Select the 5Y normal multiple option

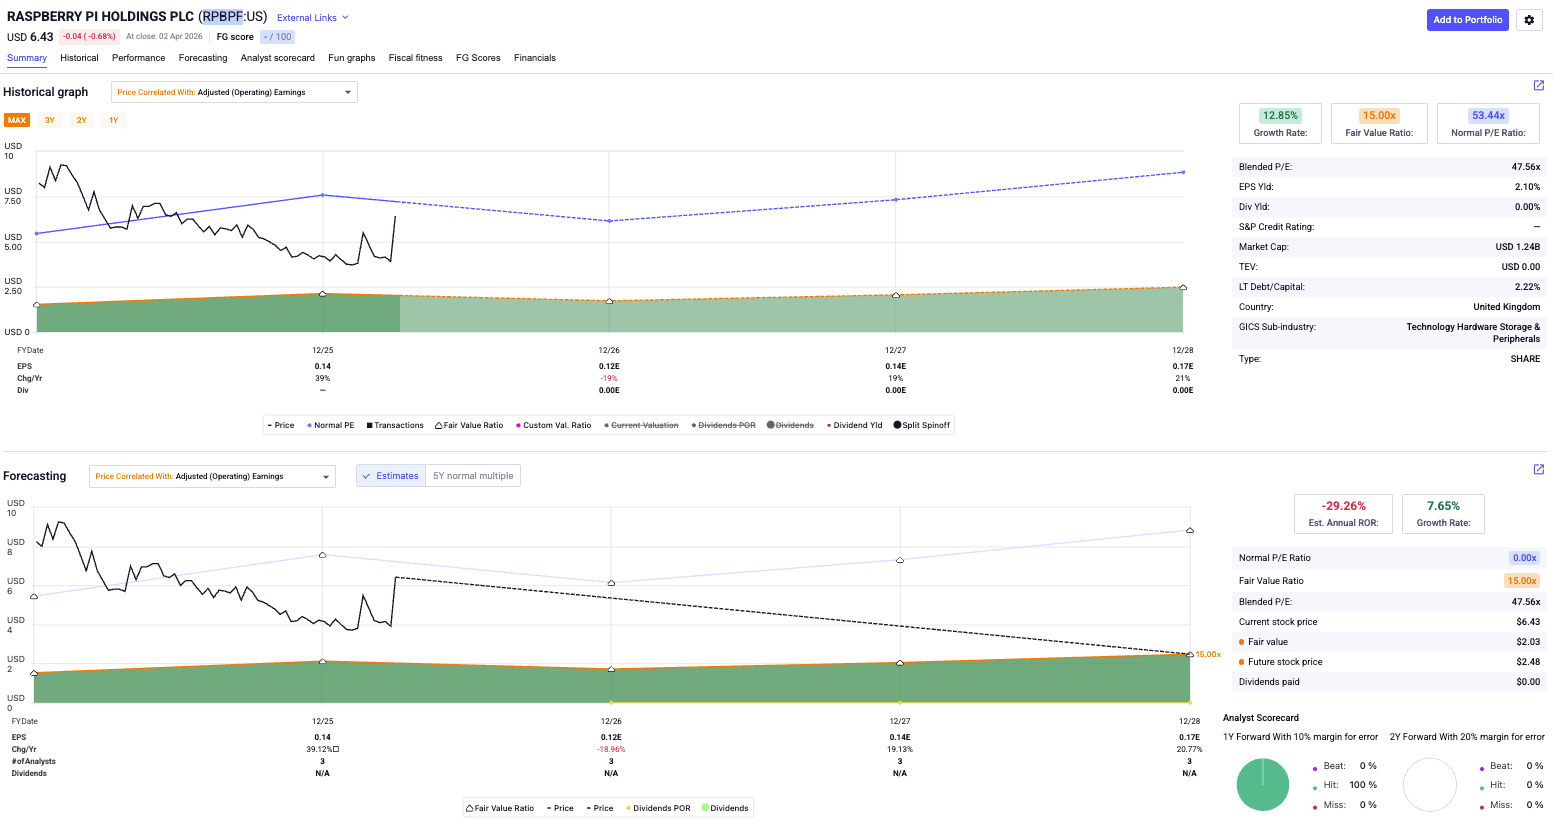[x=473, y=476]
